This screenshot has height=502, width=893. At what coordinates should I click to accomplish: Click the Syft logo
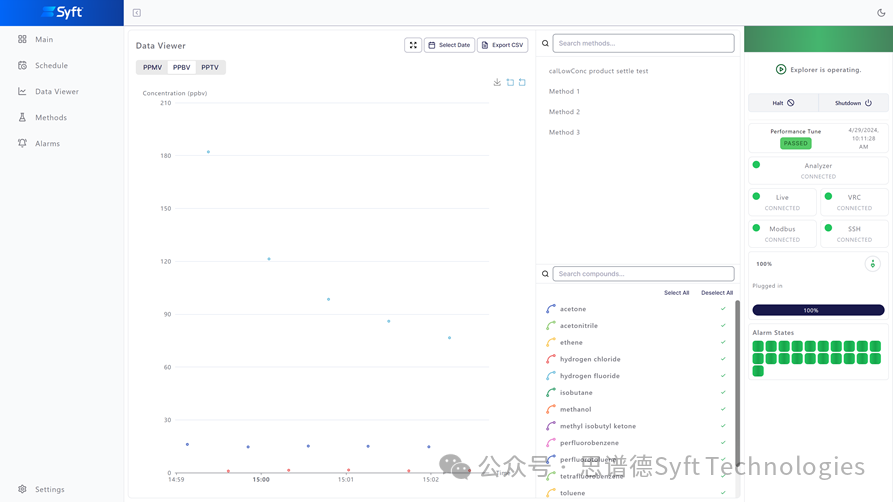[x=62, y=12]
